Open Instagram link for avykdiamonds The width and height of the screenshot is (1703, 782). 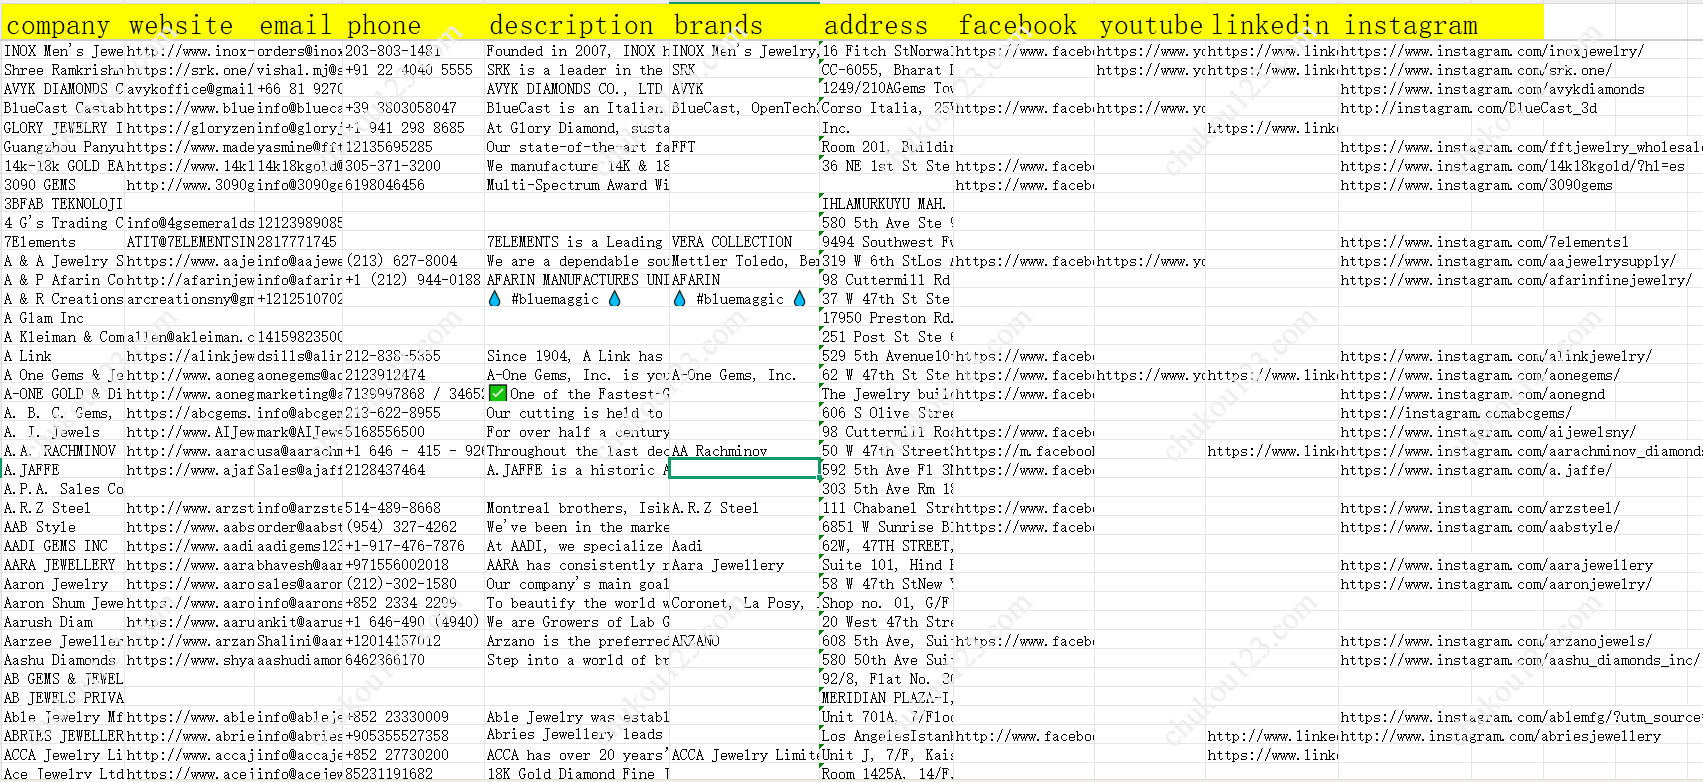tap(1492, 89)
